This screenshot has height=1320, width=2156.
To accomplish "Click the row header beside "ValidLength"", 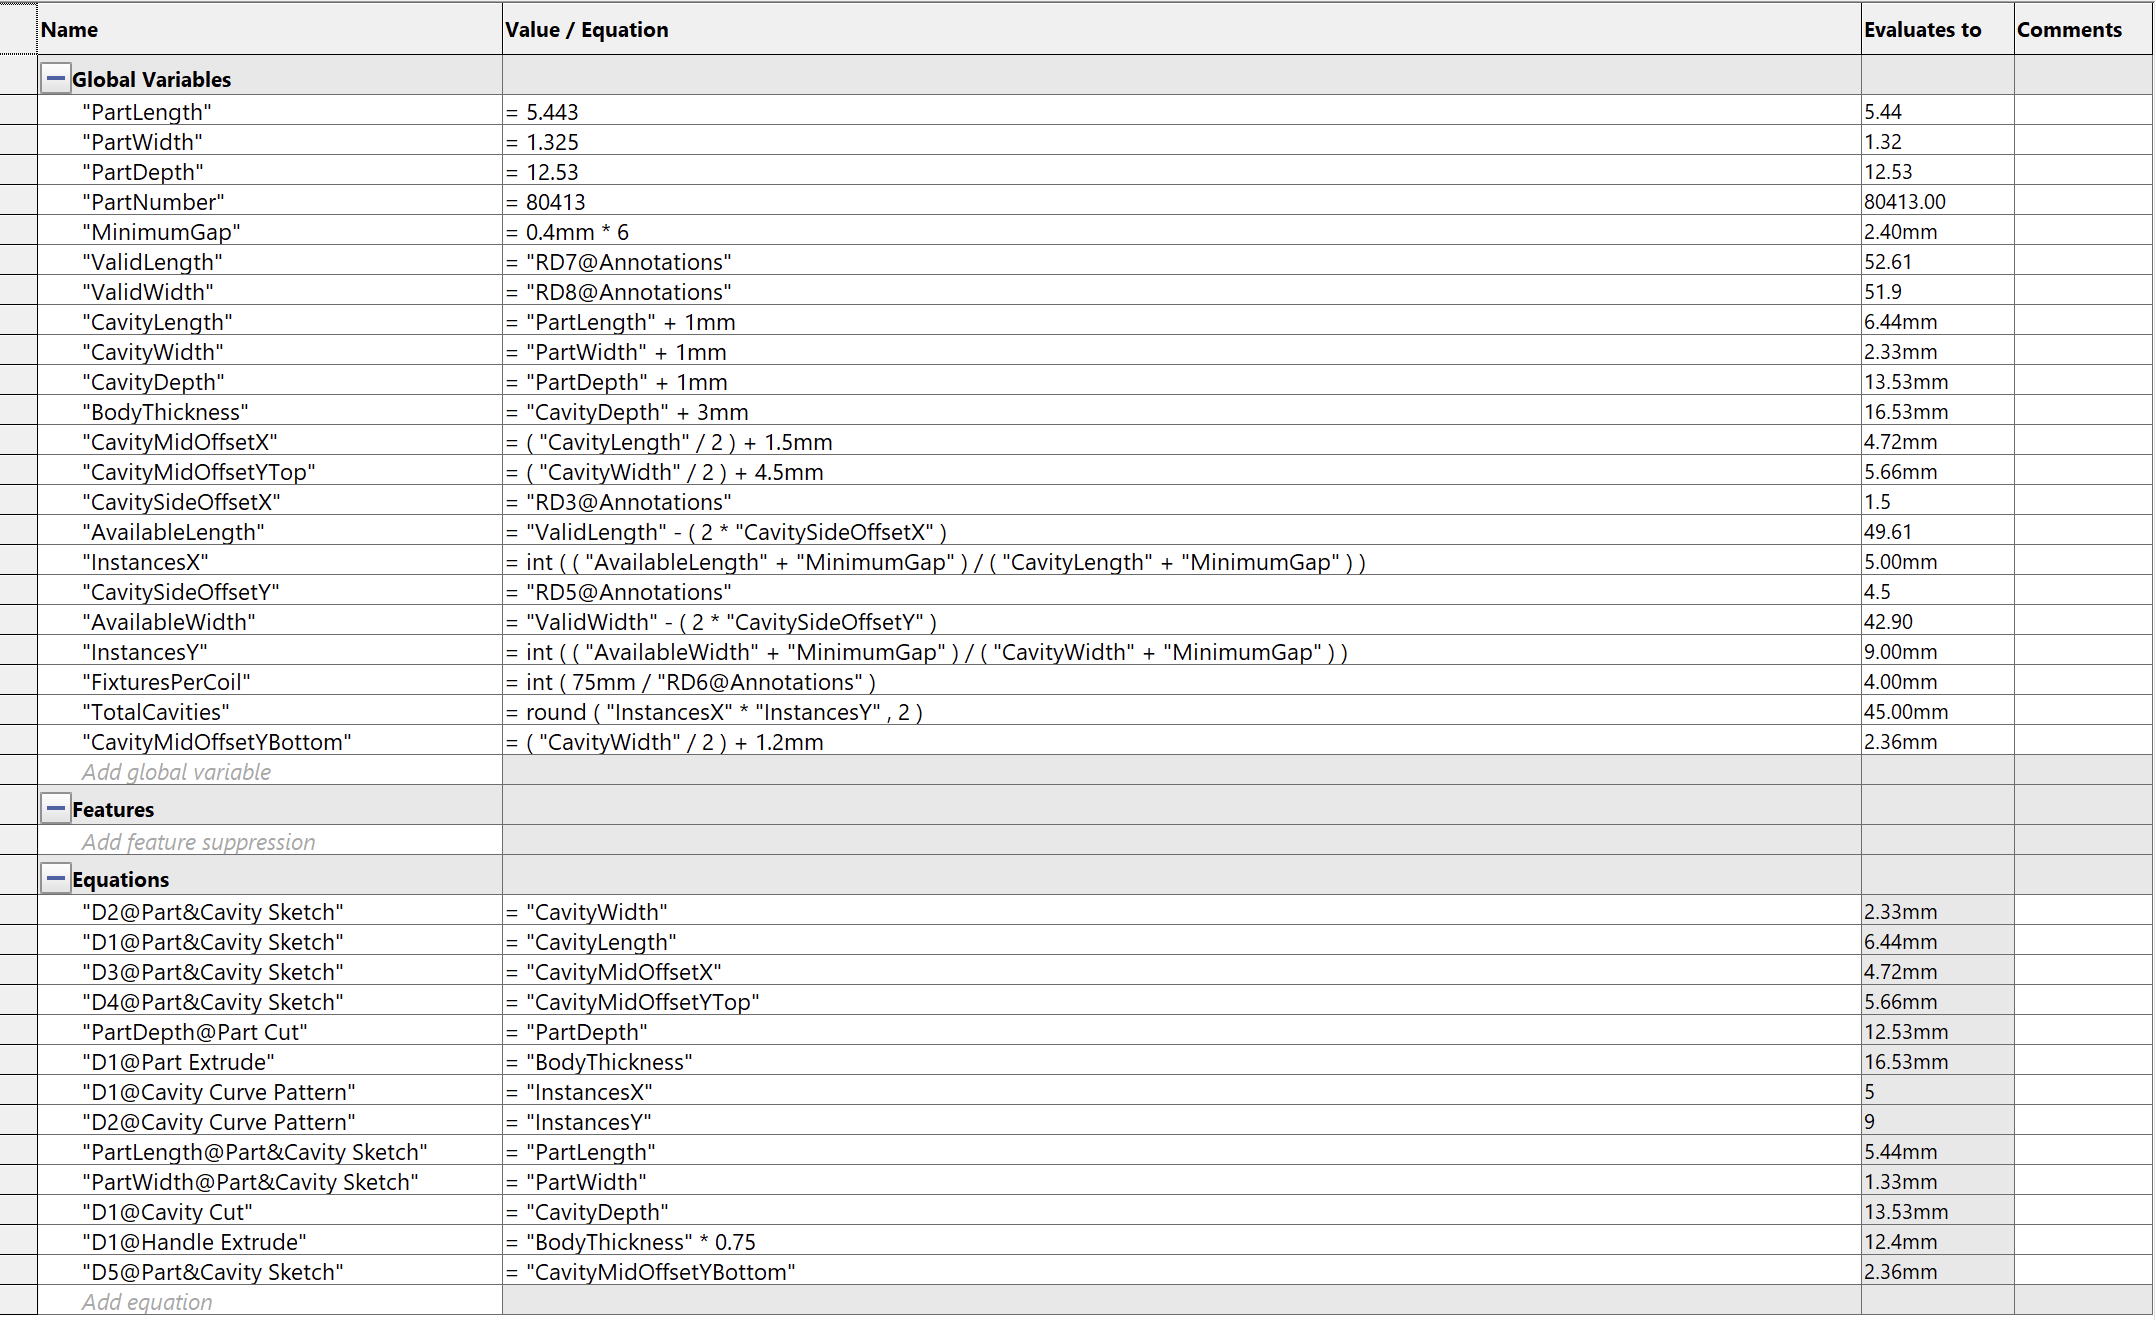I will (x=18, y=262).
